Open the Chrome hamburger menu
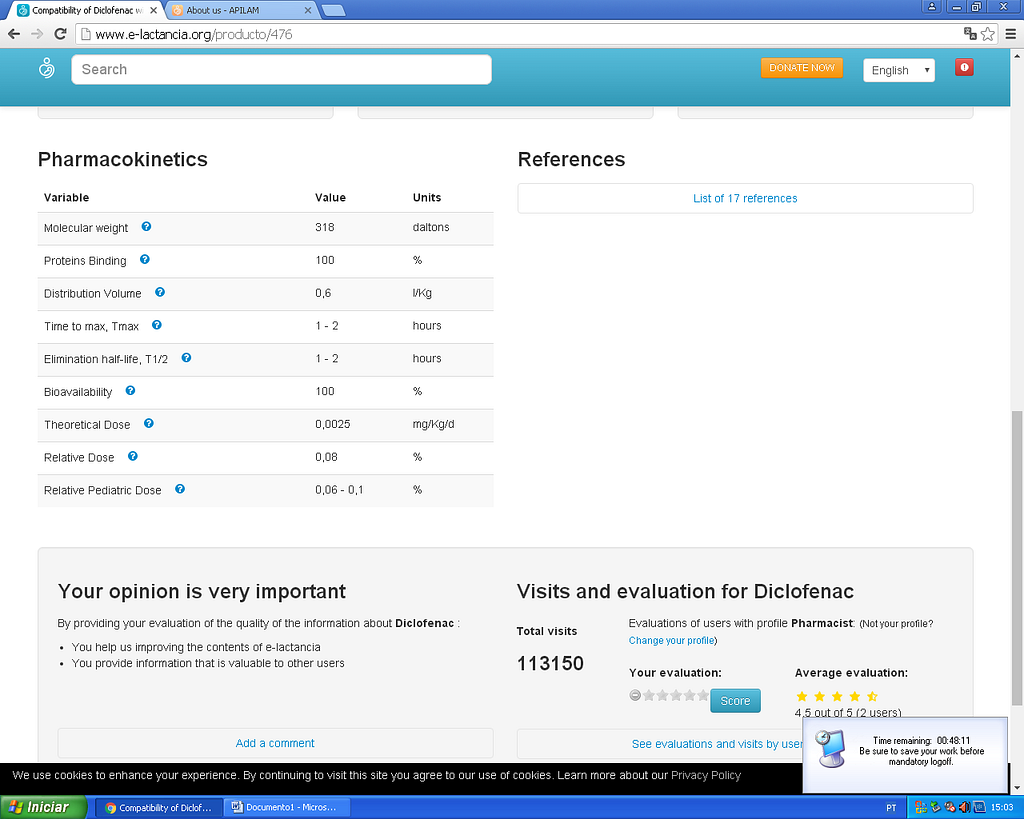Screen dimensions: 1024x819 1010,34
